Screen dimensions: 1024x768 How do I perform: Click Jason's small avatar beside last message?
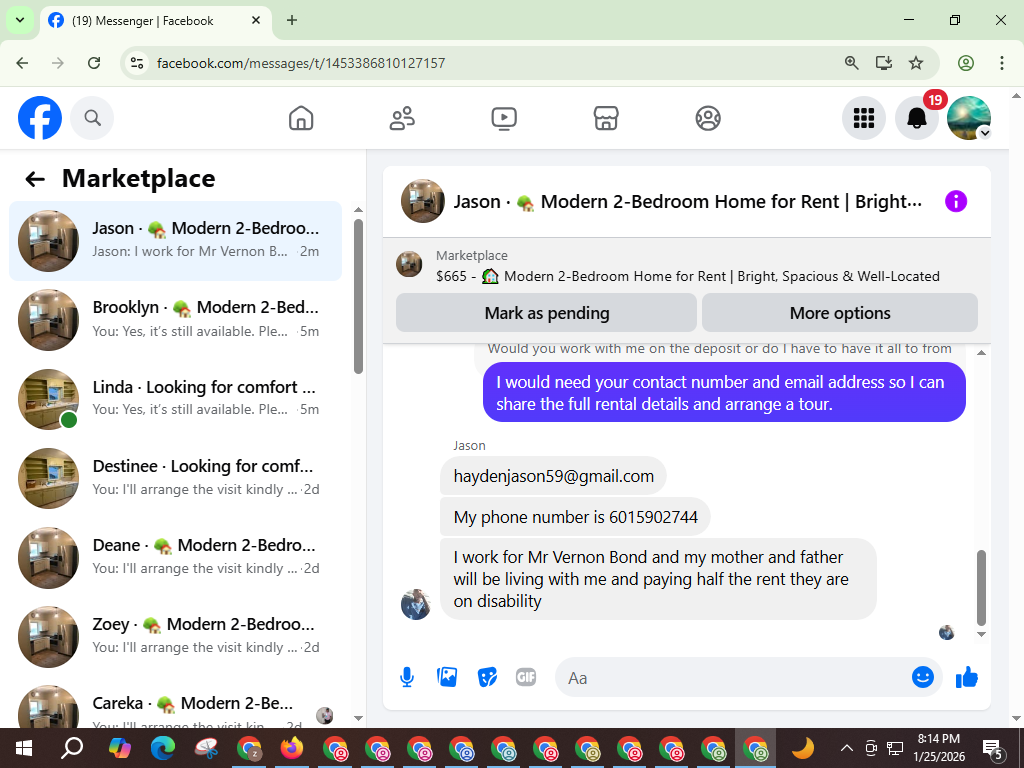click(416, 604)
